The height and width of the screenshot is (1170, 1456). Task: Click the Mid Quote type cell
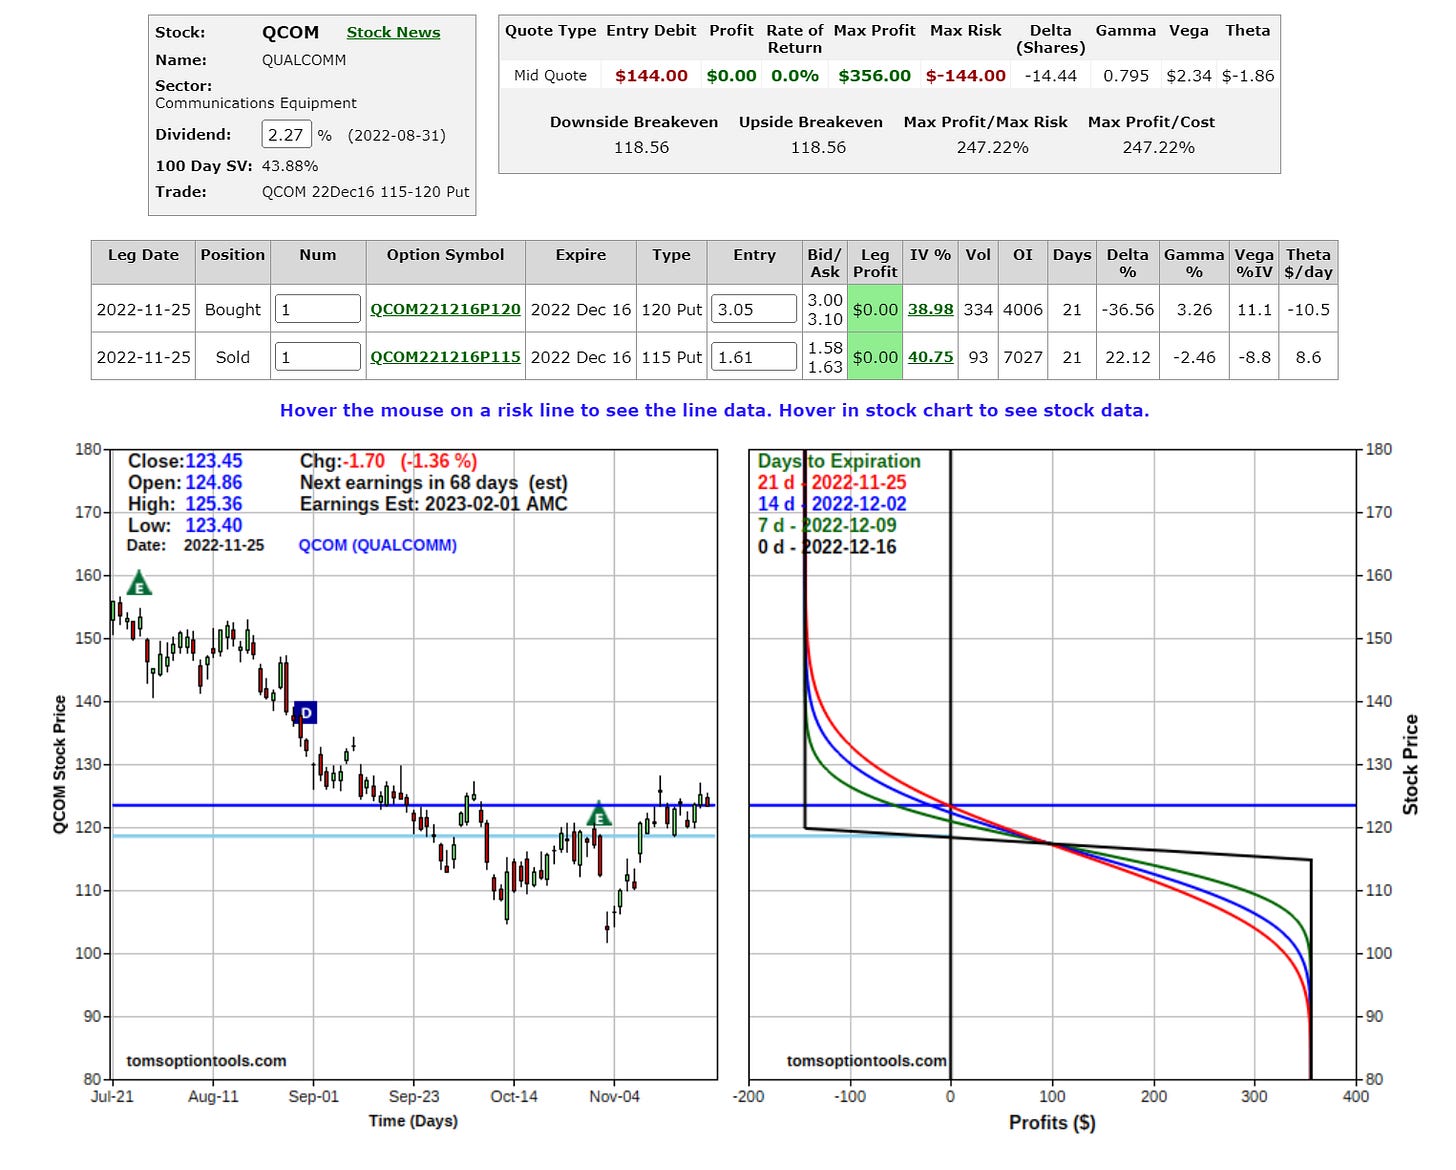550,75
